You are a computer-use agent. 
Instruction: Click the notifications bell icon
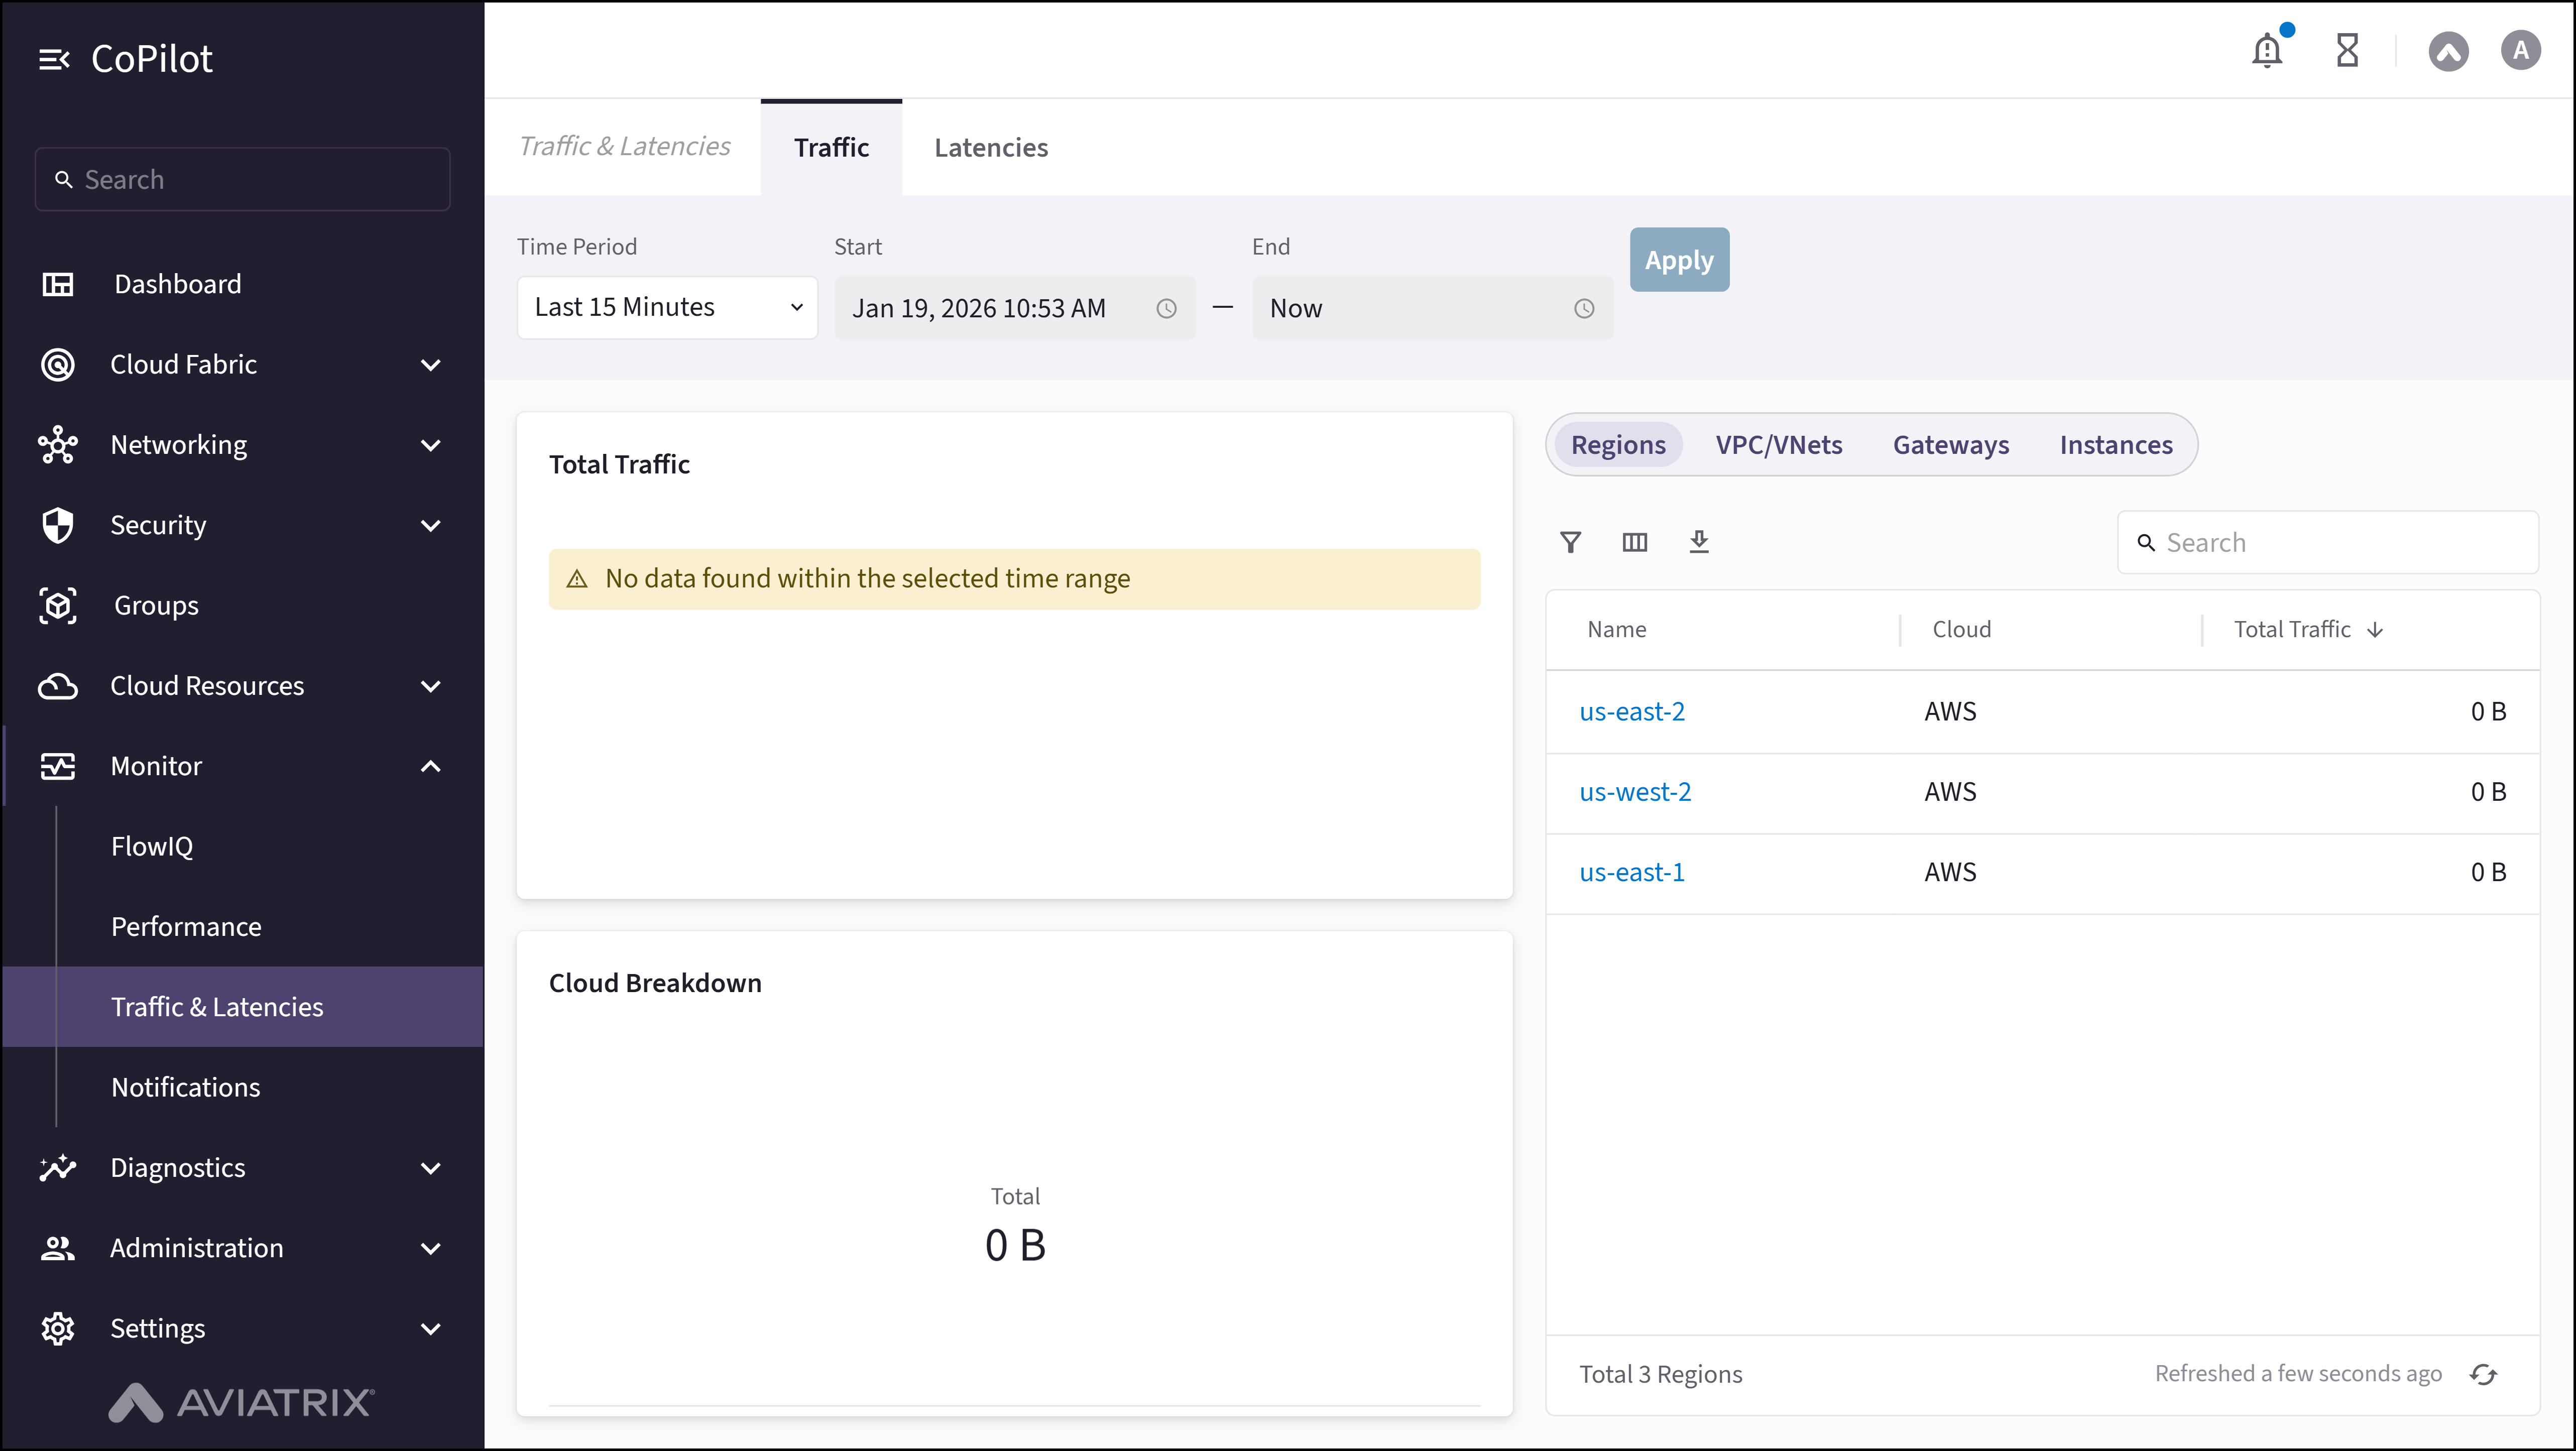(2266, 50)
